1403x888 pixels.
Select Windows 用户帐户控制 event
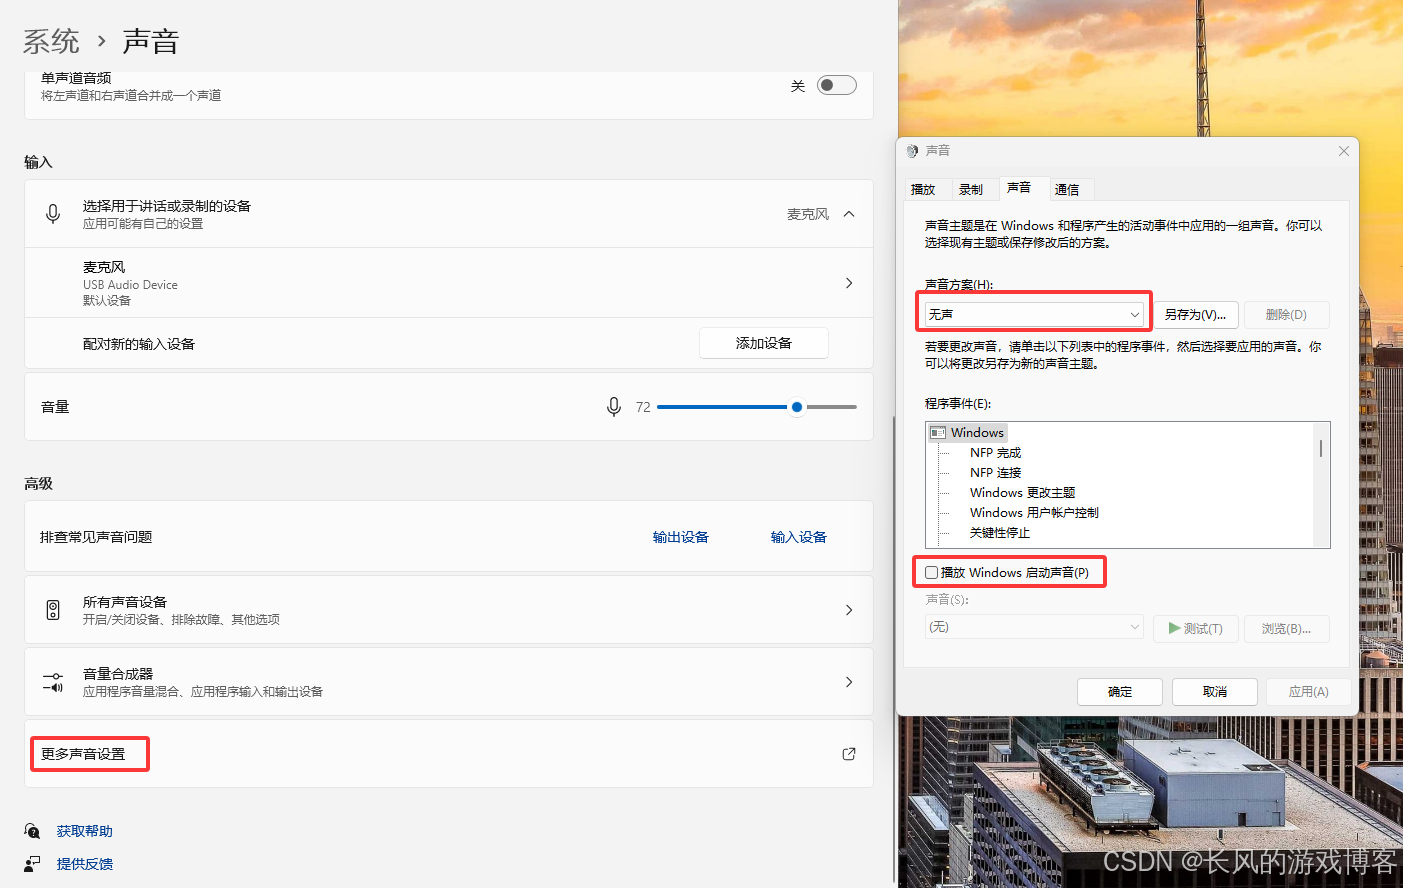pos(1034,513)
